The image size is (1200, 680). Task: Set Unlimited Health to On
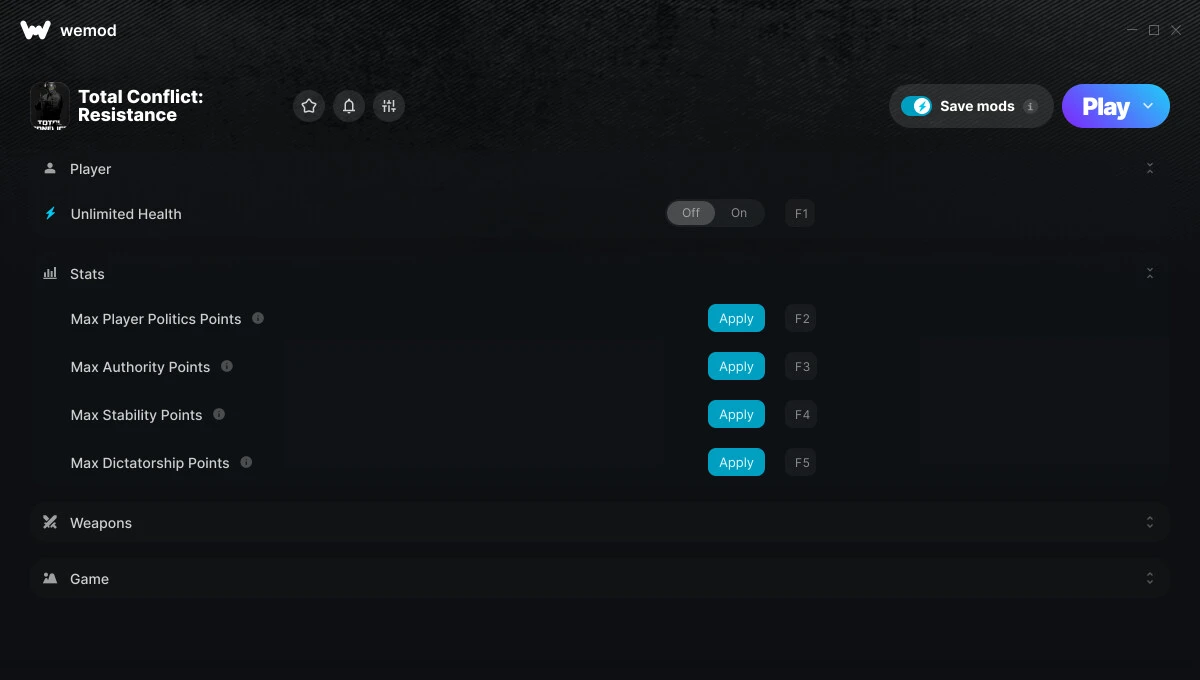point(739,213)
